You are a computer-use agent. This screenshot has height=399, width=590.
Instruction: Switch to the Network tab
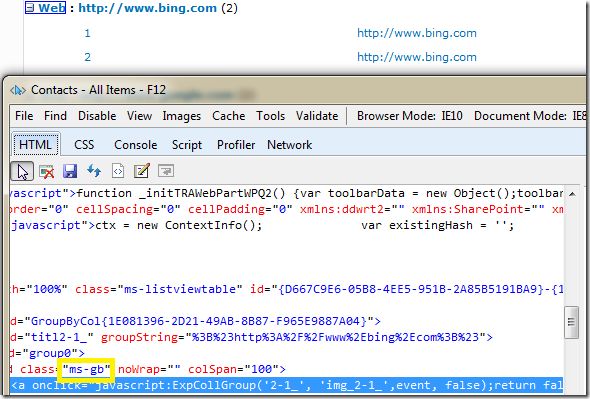tap(289, 145)
